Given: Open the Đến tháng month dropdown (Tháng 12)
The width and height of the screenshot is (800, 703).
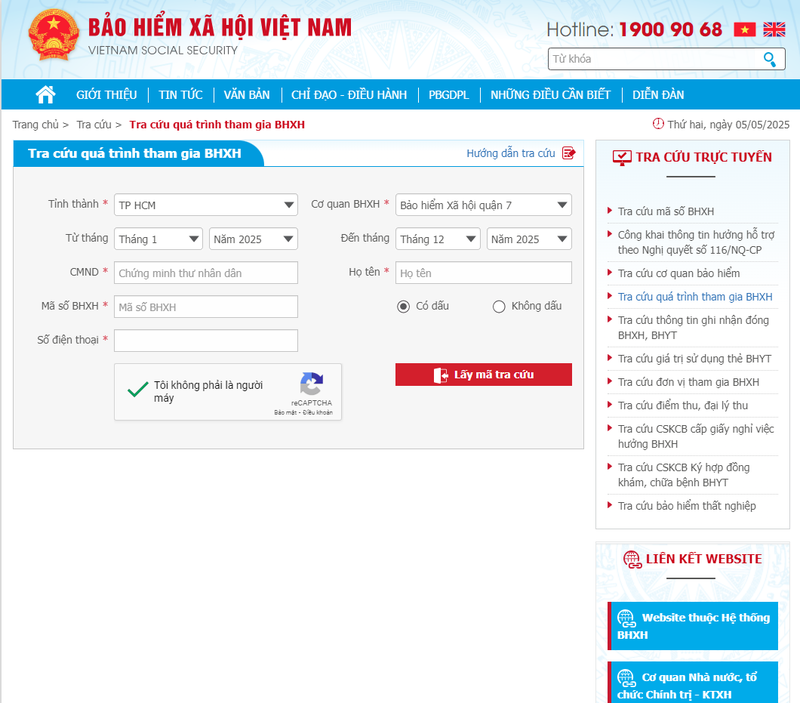Looking at the screenshot, I should click(438, 239).
